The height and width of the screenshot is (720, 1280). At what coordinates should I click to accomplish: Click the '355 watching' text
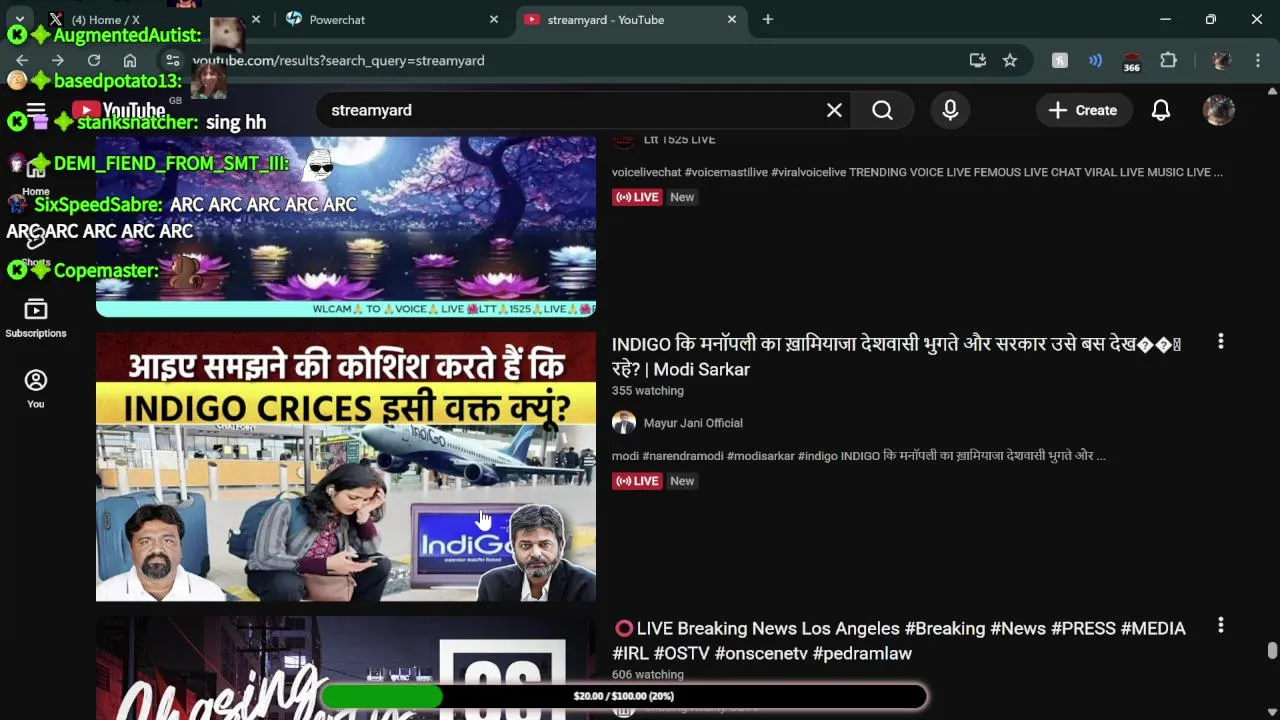[x=648, y=391]
